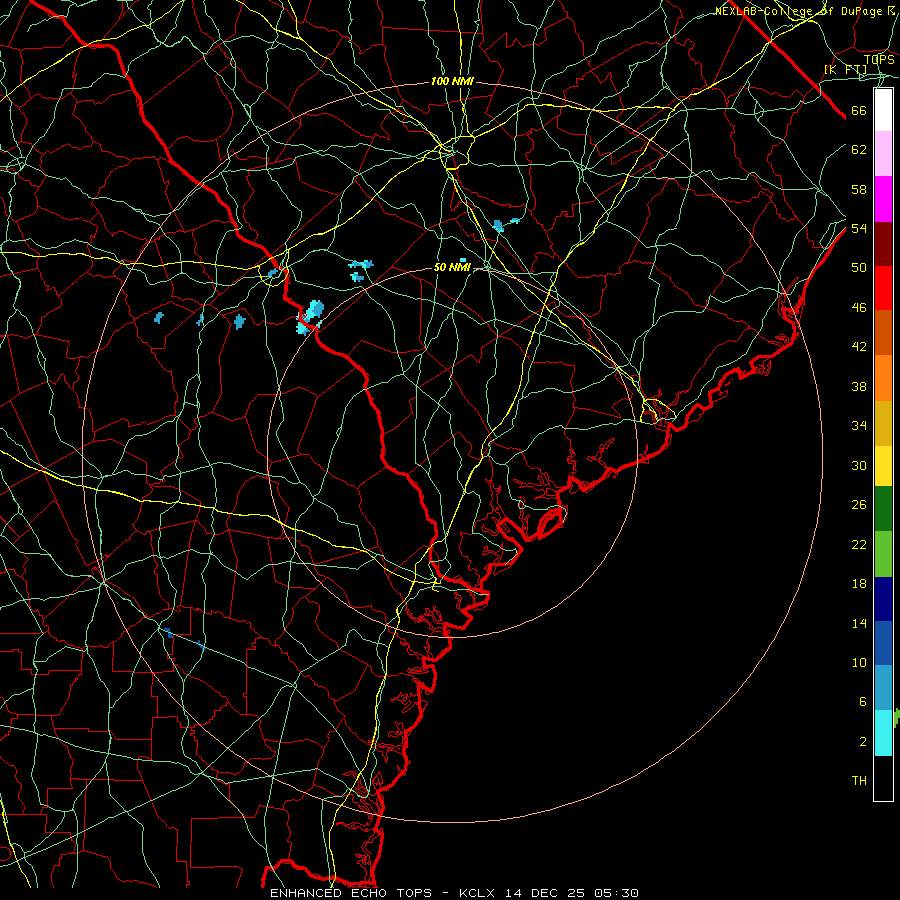This screenshot has width=900, height=900.
Task: Click the legend value "30"
Action: point(859,465)
